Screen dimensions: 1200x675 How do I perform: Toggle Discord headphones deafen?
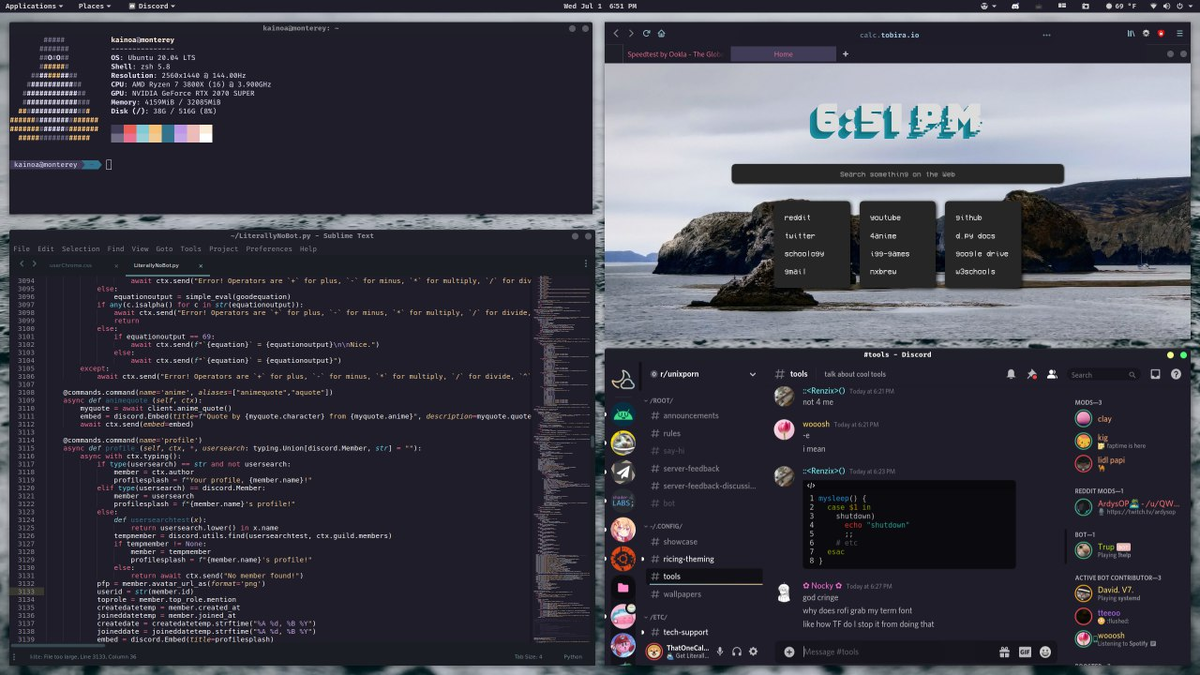click(736, 651)
